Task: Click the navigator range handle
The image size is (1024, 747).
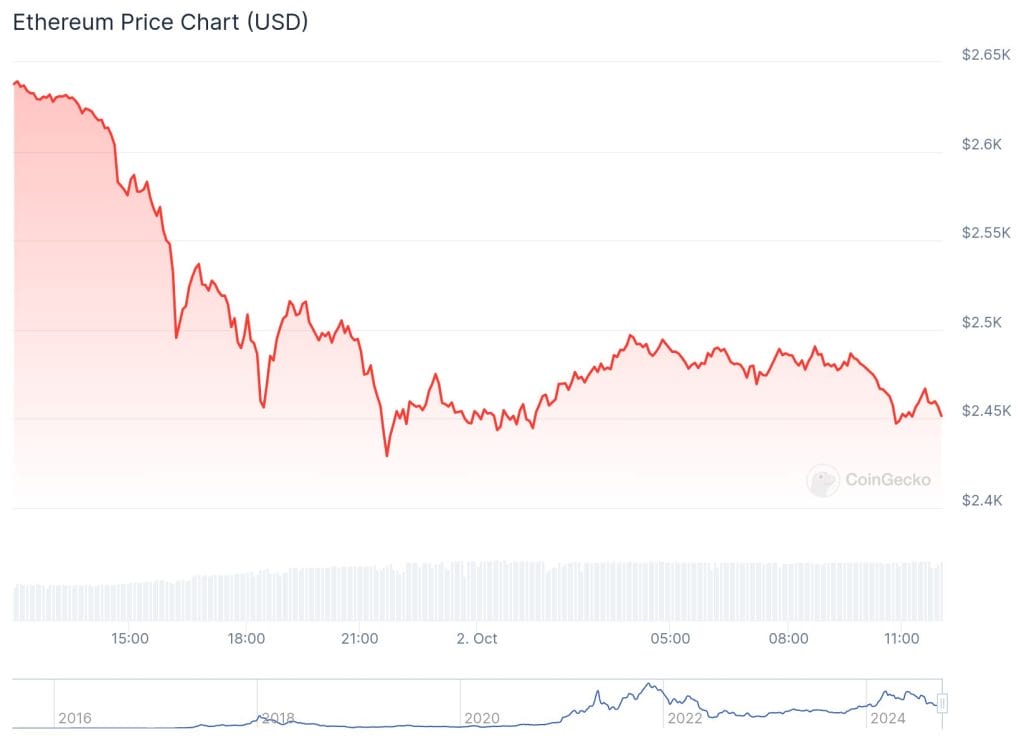Action: tap(942, 703)
